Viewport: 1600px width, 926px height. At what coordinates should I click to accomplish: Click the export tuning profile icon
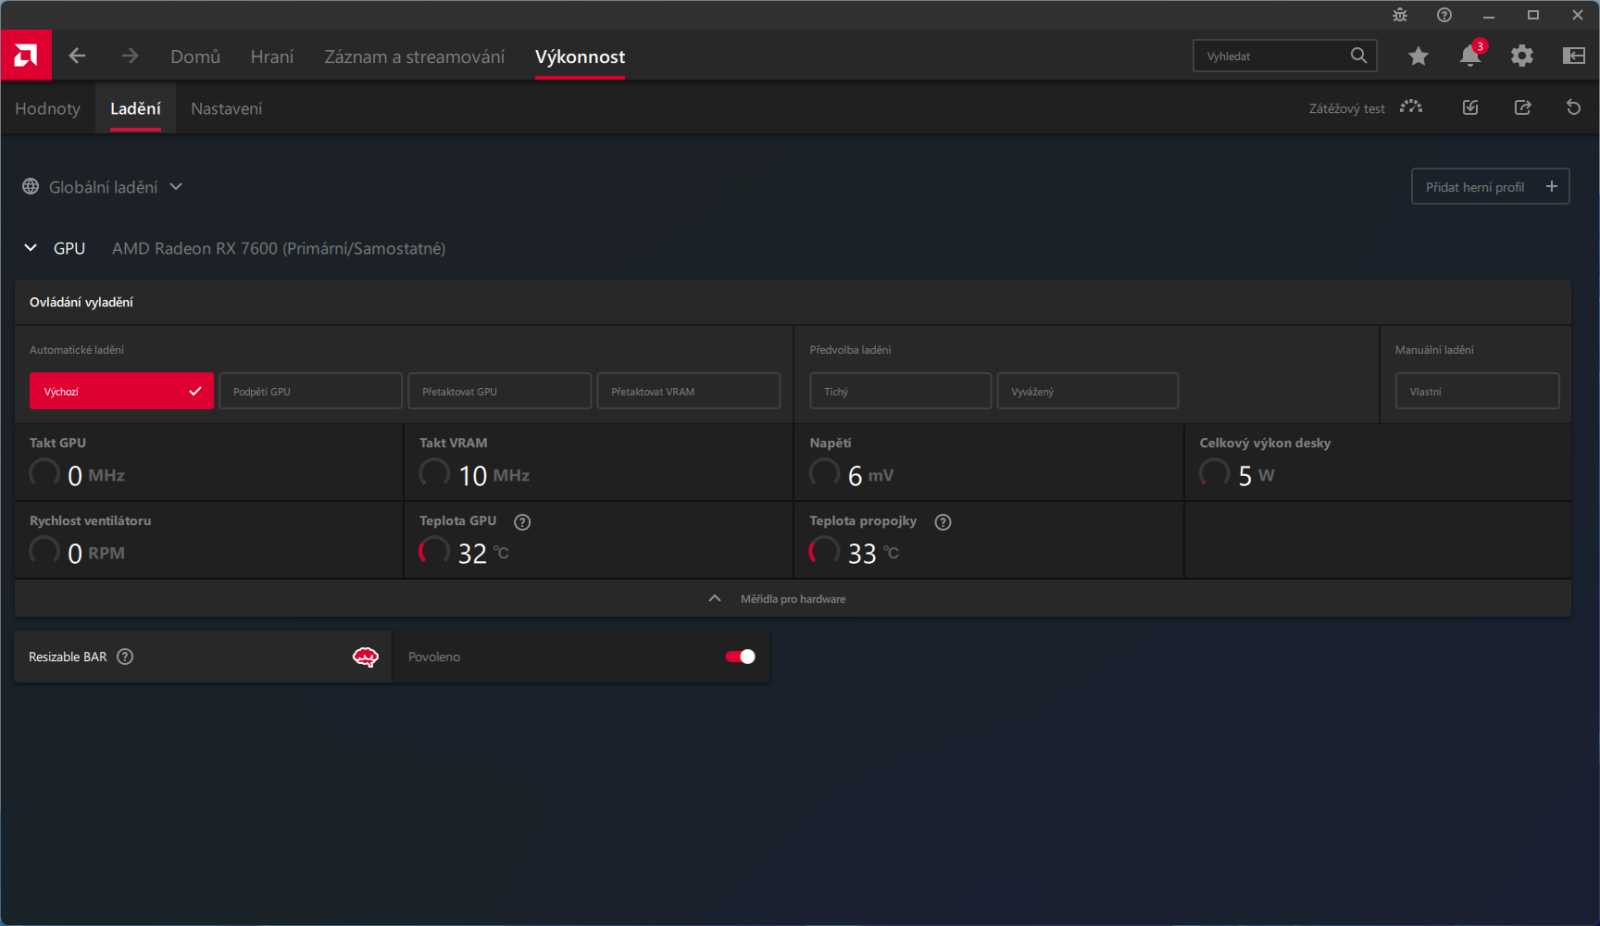coord(1522,107)
